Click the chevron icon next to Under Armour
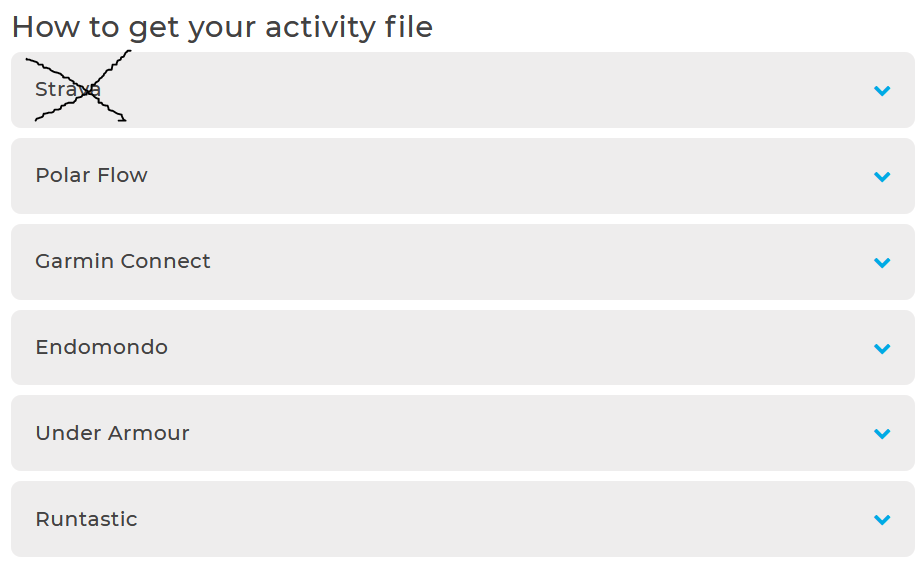Viewport: 919px width, 565px height. click(x=881, y=434)
